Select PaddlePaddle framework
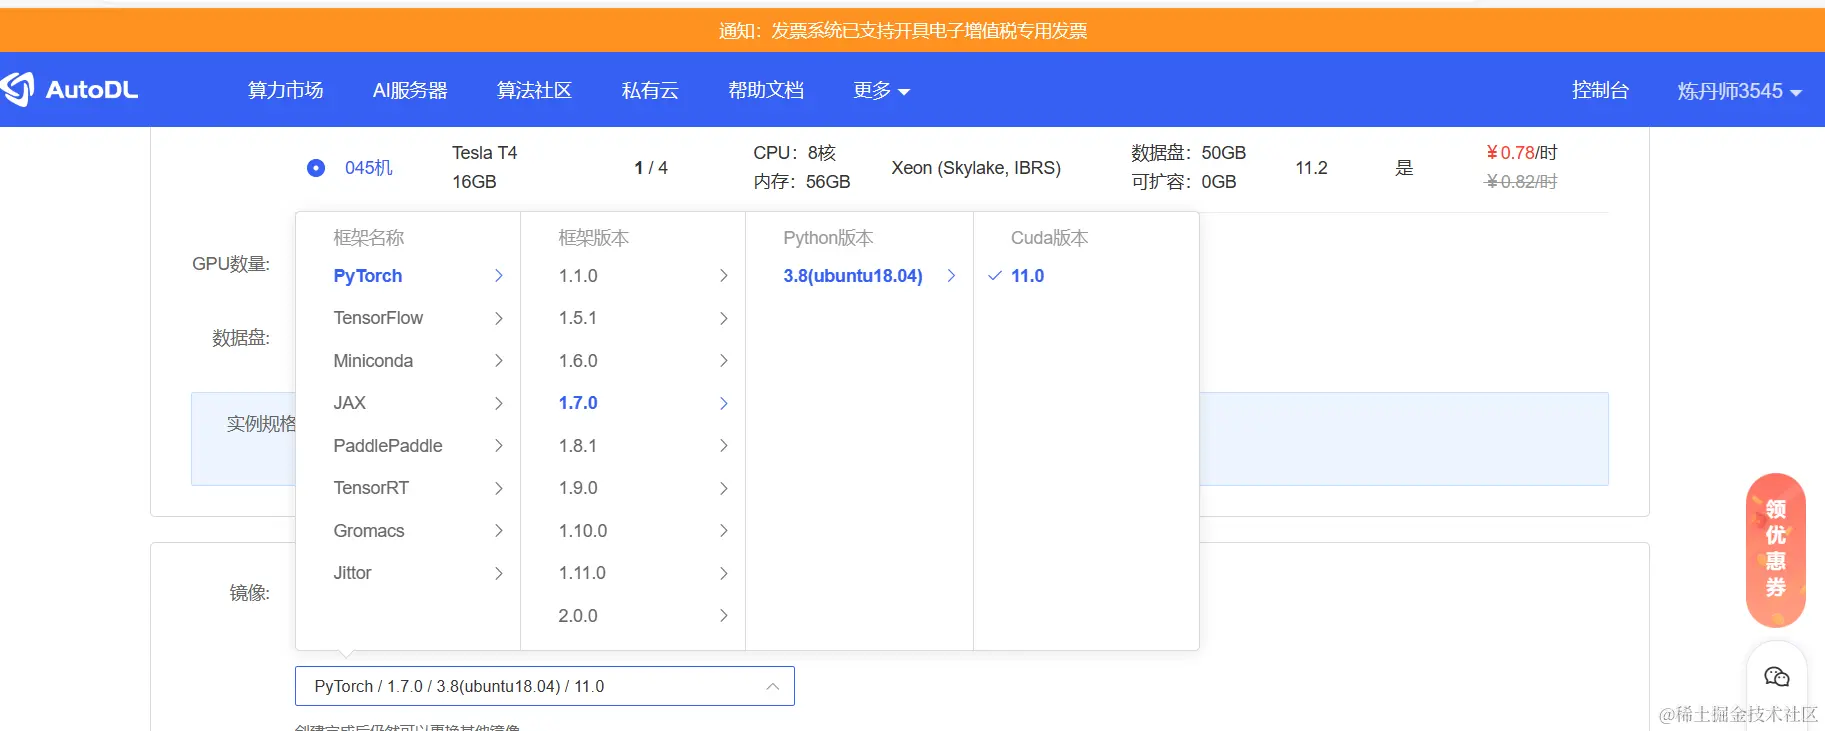1825x731 pixels. [x=388, y=446]
